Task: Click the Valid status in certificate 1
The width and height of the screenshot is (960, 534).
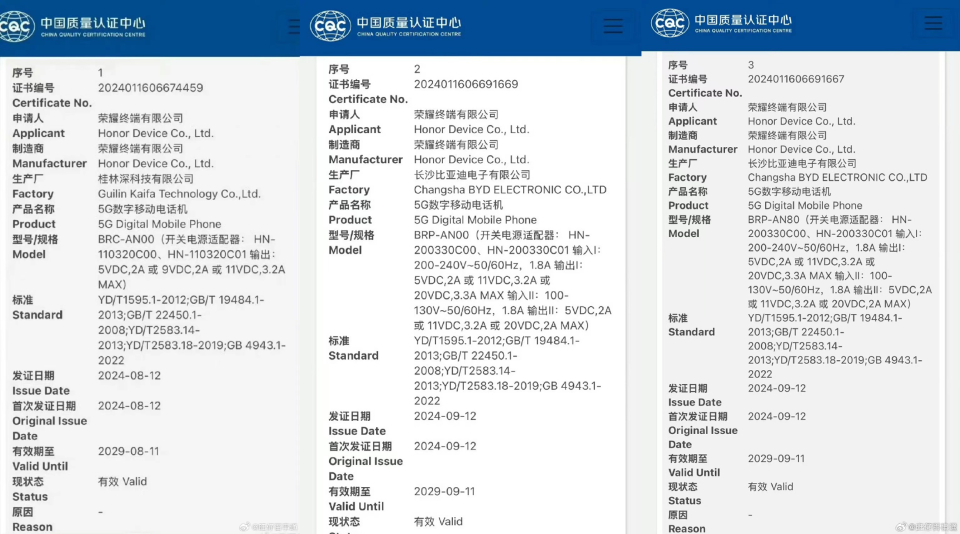Action: click(x=122, y=481)
